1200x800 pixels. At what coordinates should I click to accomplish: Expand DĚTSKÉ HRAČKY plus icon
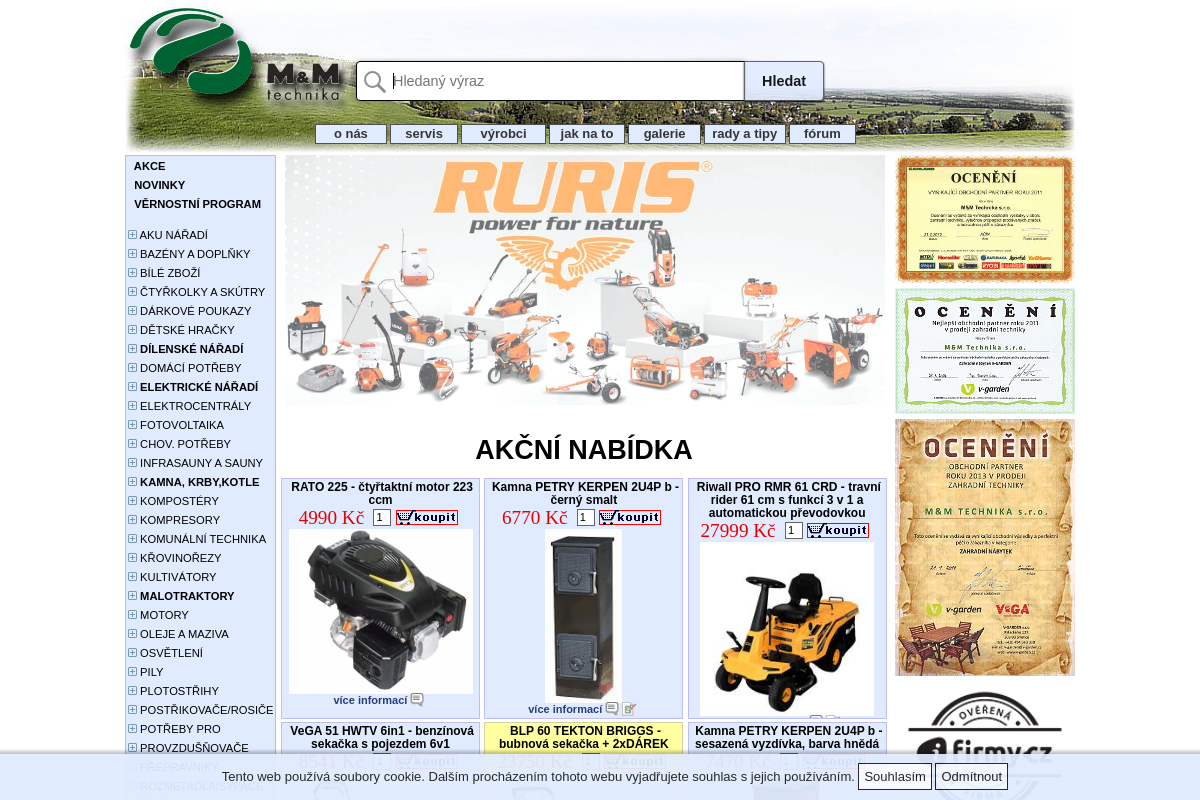[132, 330]
